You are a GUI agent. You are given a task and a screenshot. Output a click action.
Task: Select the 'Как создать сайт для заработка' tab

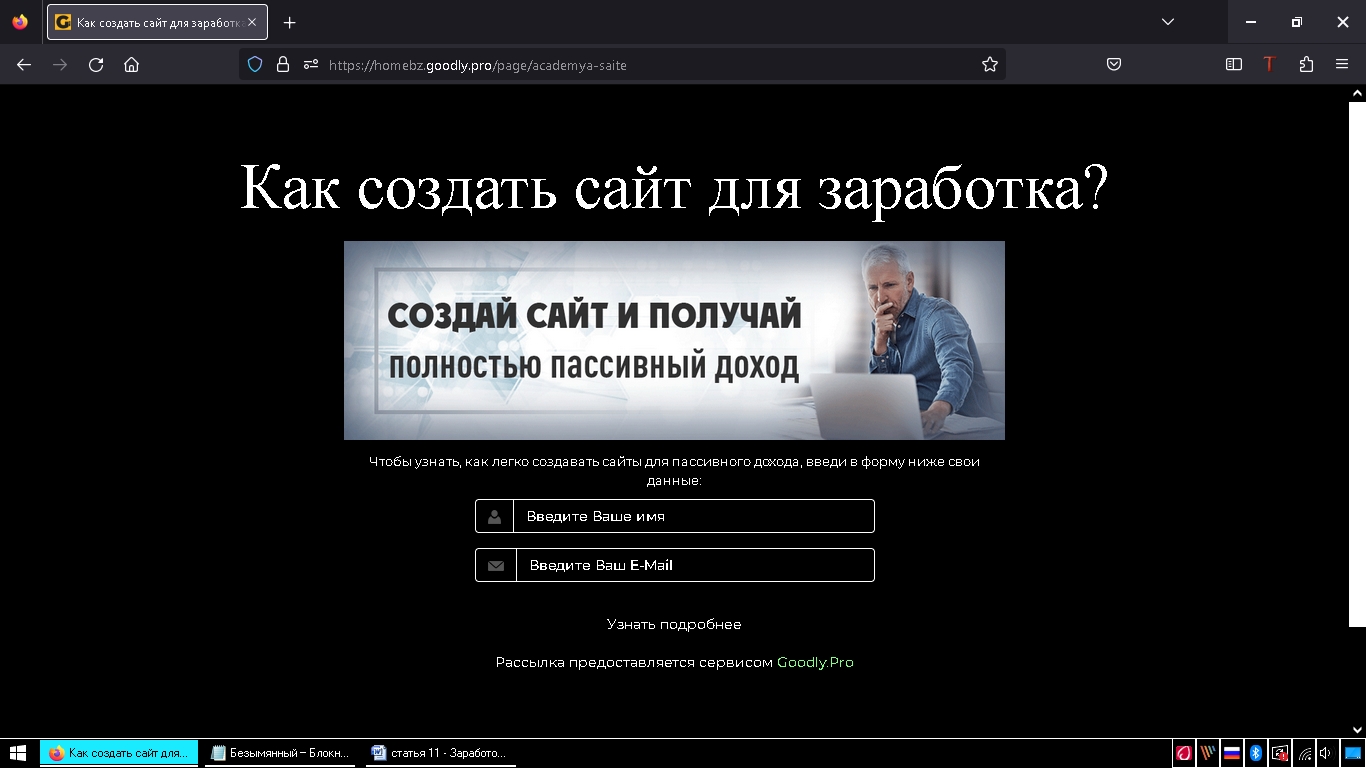[x=157, y=22]
